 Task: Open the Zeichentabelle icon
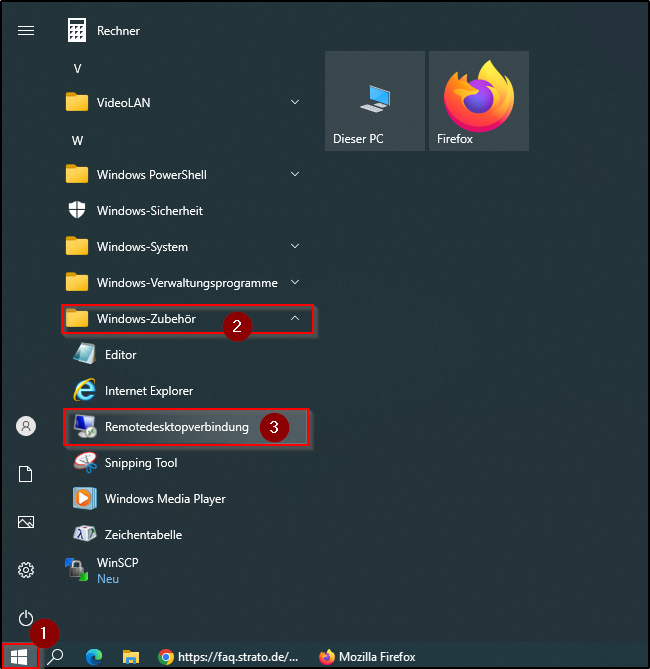tap(85, 534)
